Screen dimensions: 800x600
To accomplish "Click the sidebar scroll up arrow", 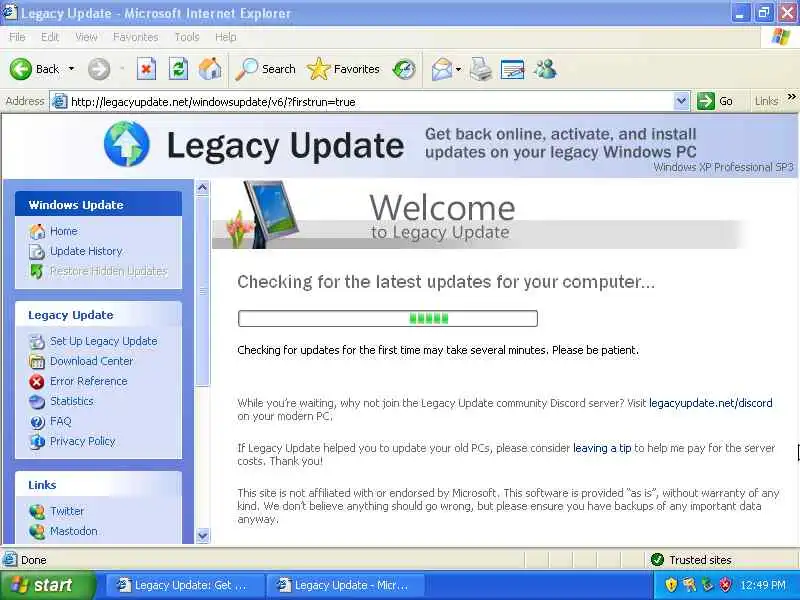I will (203, 188).
